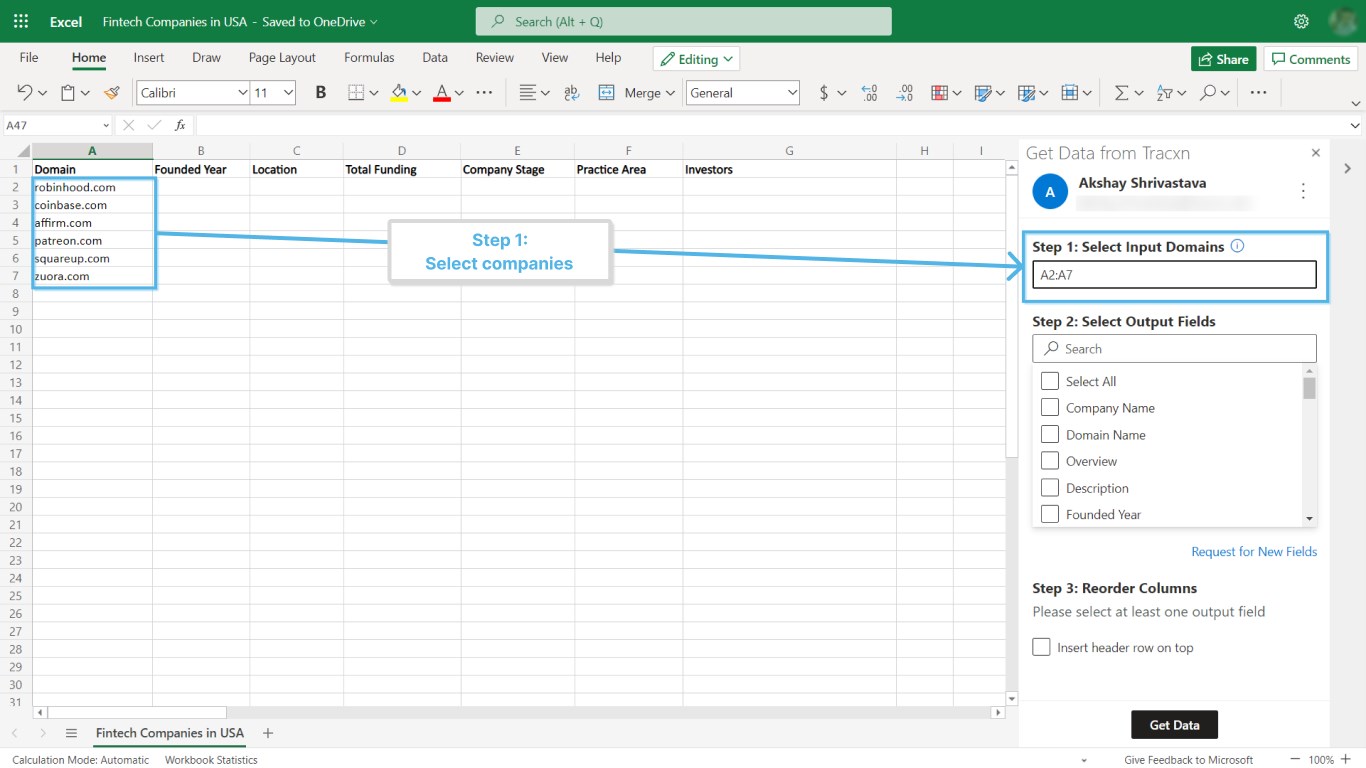Click the Undo icon
1366x768 pixels.
tap(26, 93)
